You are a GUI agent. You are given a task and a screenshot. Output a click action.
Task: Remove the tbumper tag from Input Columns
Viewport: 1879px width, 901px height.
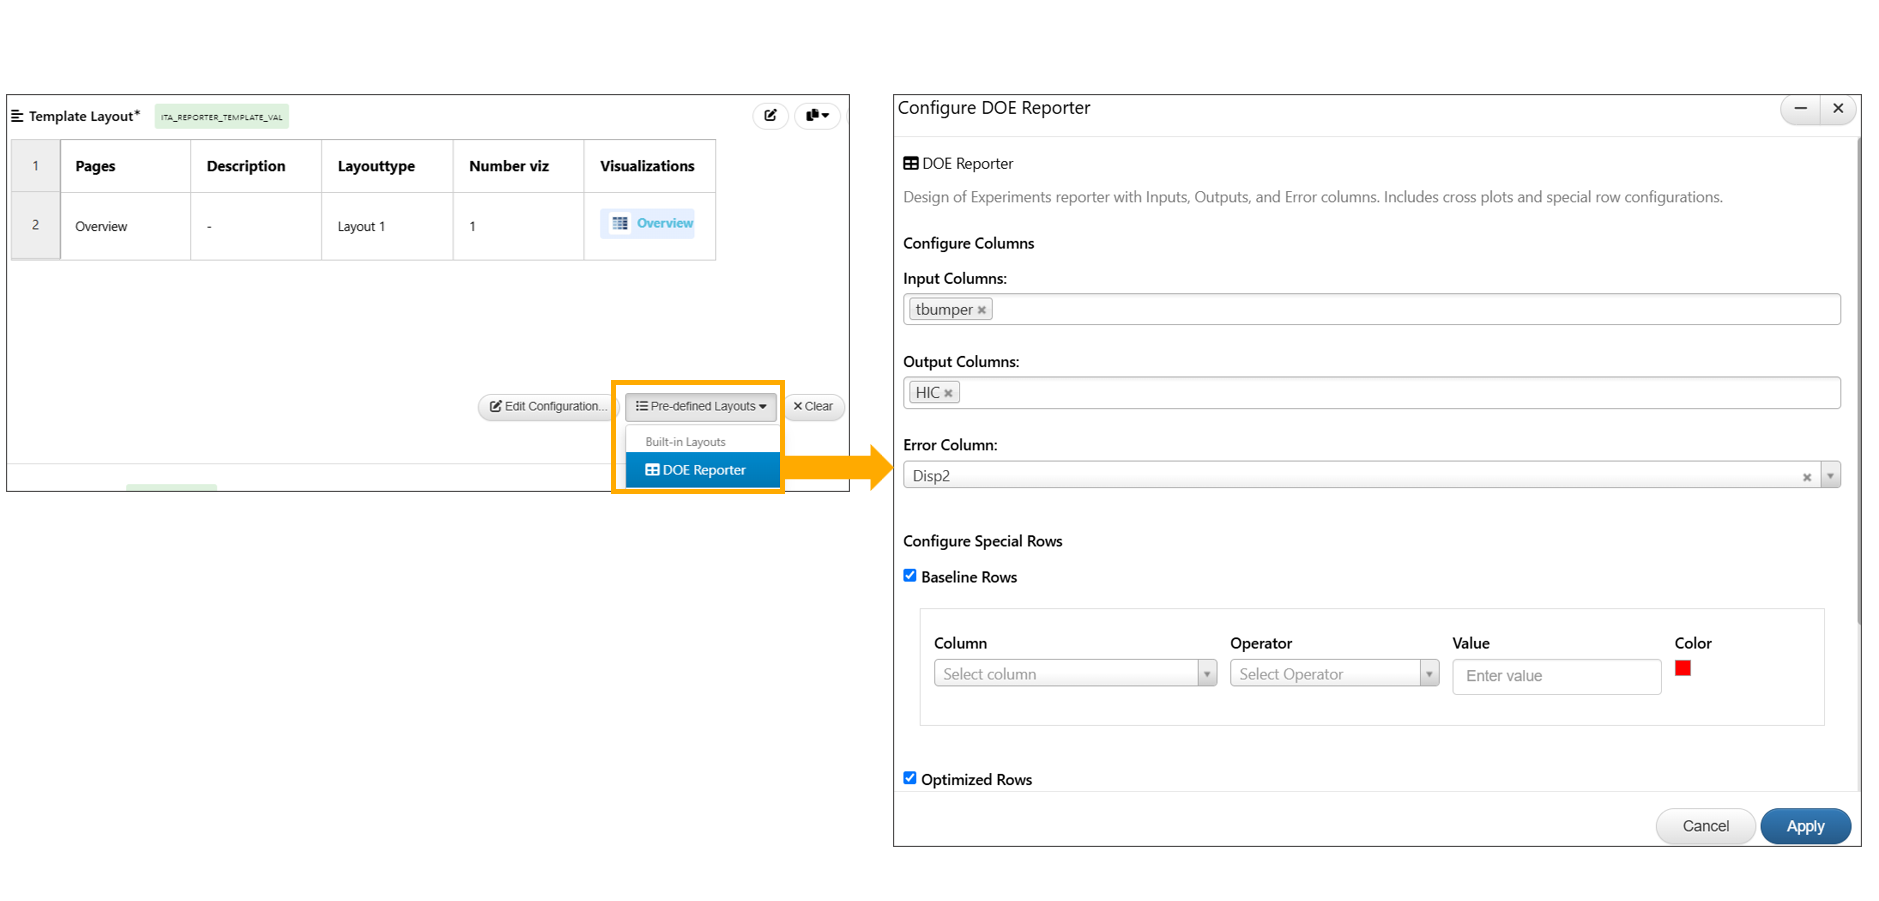click(982, 310)
